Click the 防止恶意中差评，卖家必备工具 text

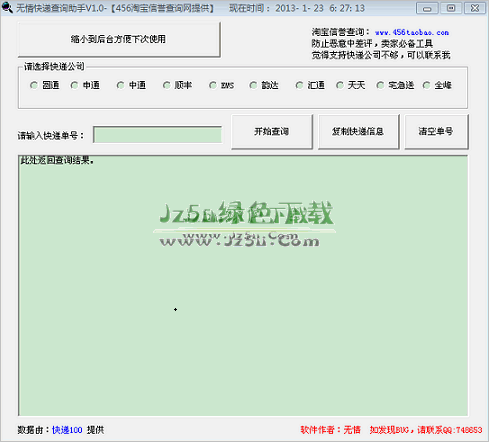[372, 44]
